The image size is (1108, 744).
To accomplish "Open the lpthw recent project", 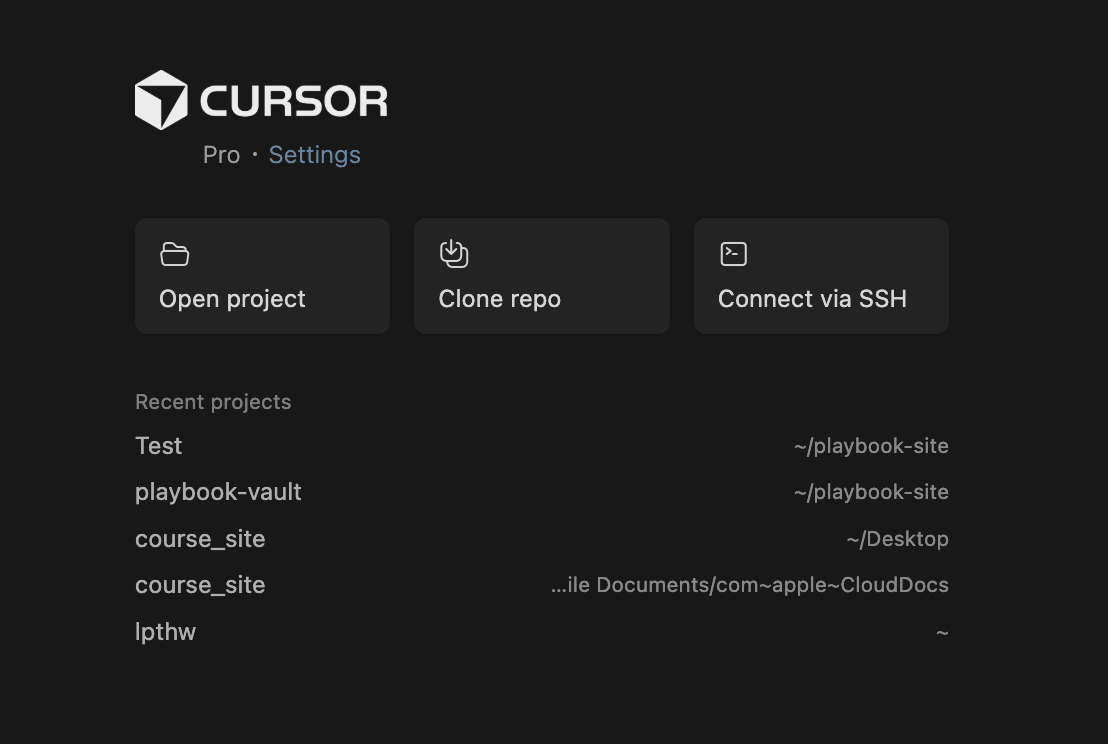I will click(x=166, y=632).
